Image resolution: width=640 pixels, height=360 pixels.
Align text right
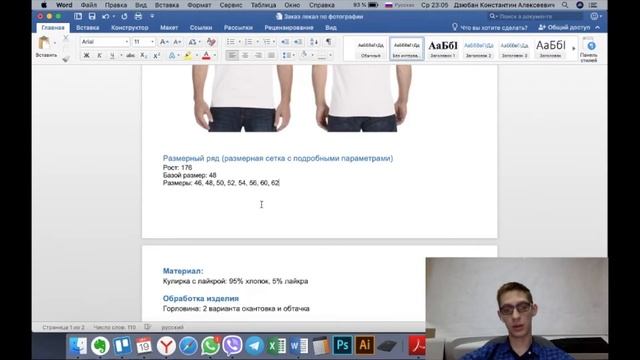(x=258, y=56)
